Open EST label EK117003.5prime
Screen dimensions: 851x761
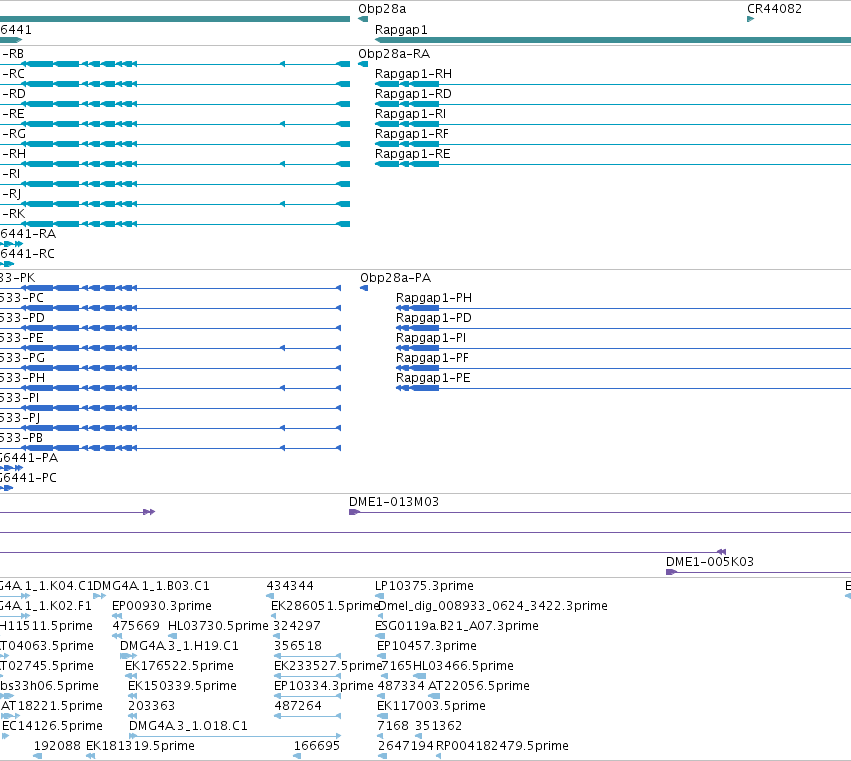click(431, 707)
